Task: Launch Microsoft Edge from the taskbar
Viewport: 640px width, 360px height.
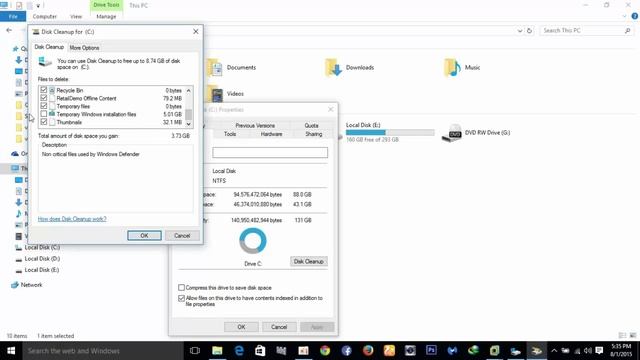Action: [x=239, y=351]
